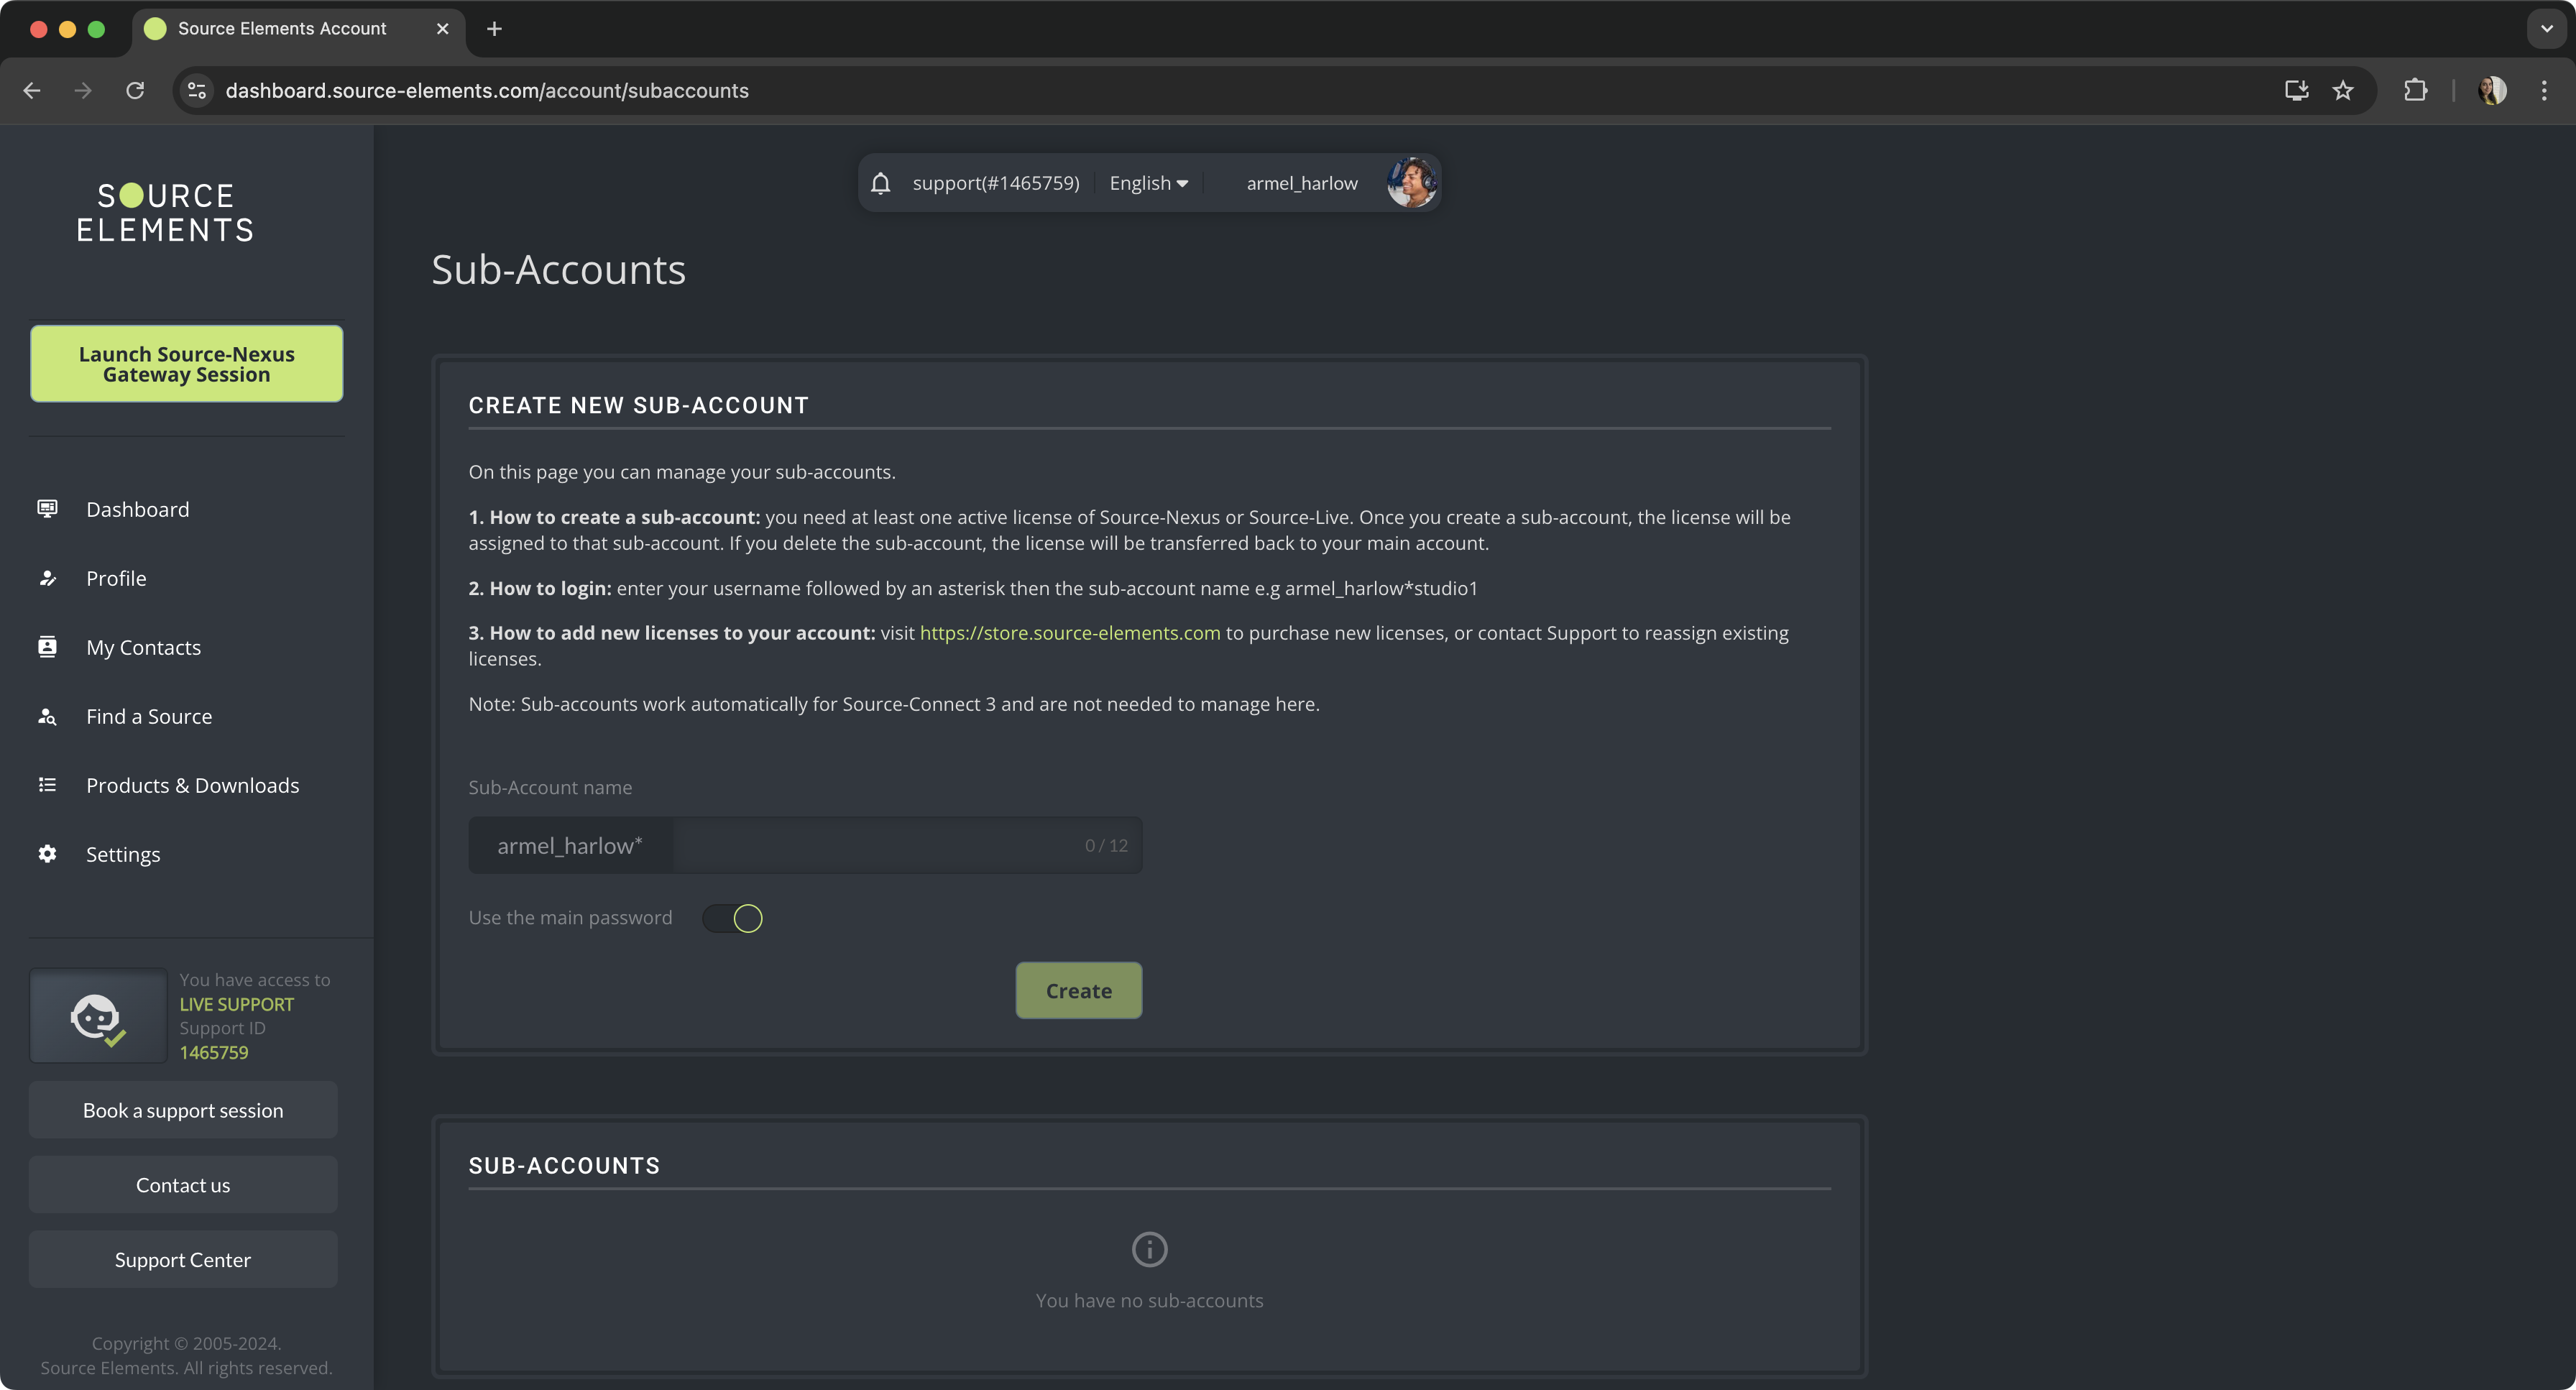Click the Find a Source icon
The height and width of the screenshot is (1390, 2576).
click(47, 716)
